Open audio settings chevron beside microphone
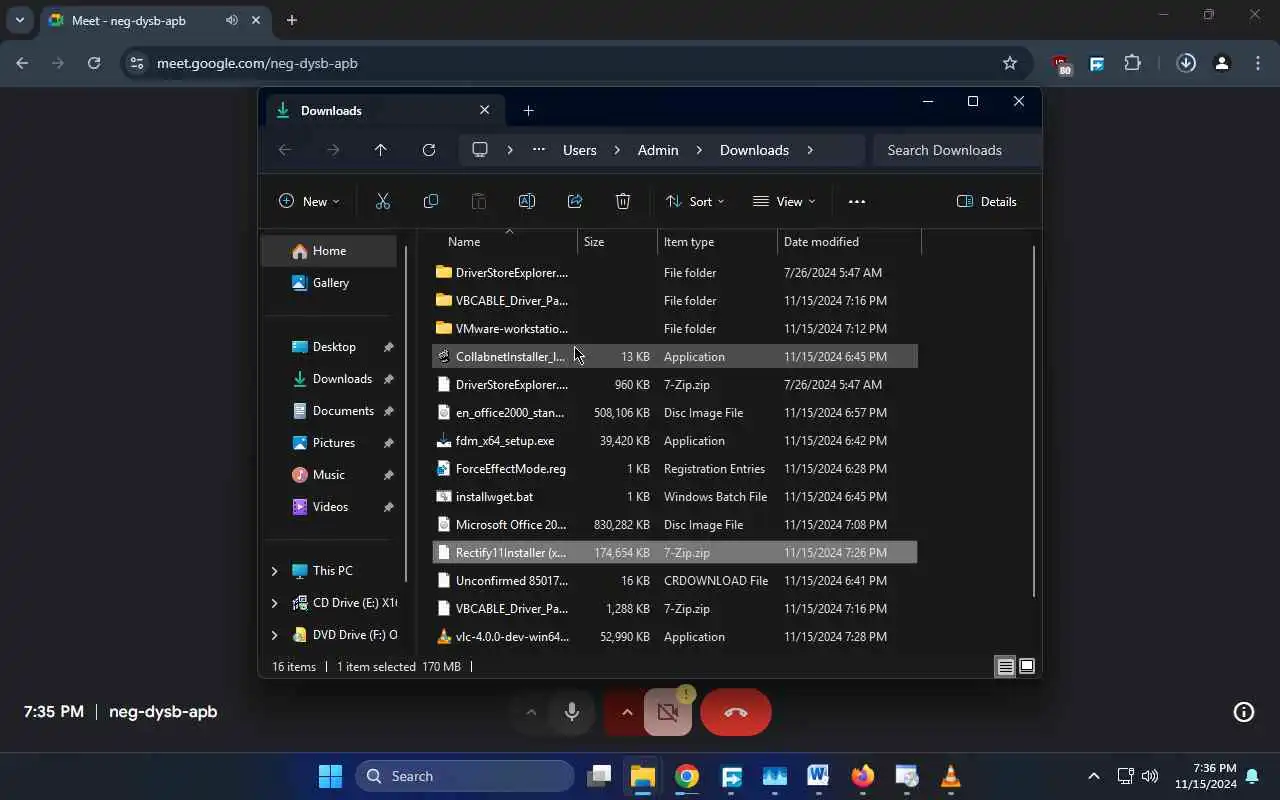Screen dimensions: 1280x800 click(x=531, y=712)
